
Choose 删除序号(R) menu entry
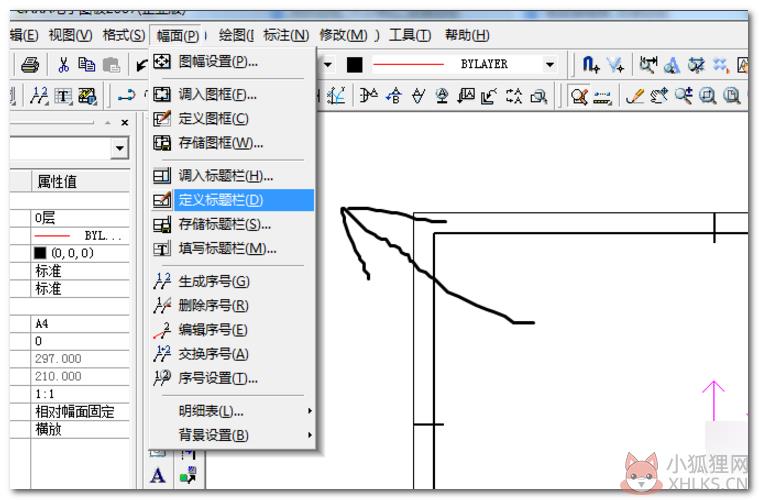[233, 305]
